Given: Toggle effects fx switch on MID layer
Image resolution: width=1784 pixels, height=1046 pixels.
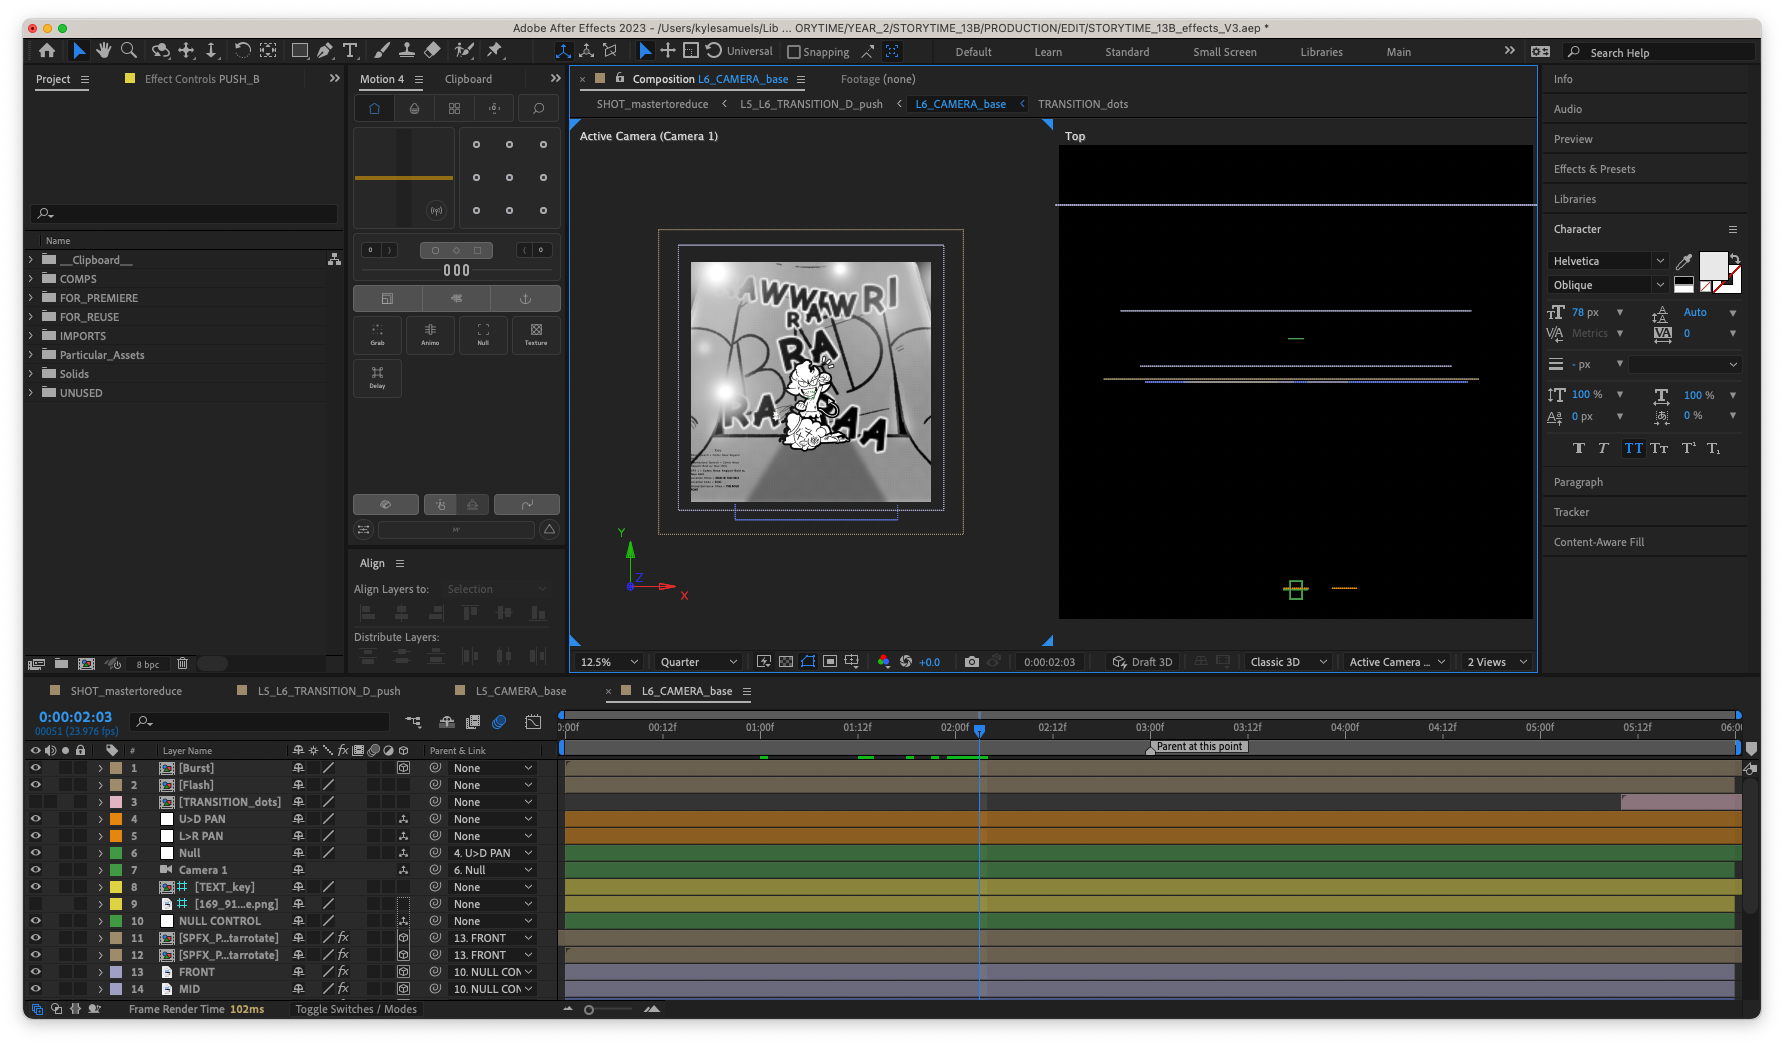Looking at the screenshot, I should 343,989.
